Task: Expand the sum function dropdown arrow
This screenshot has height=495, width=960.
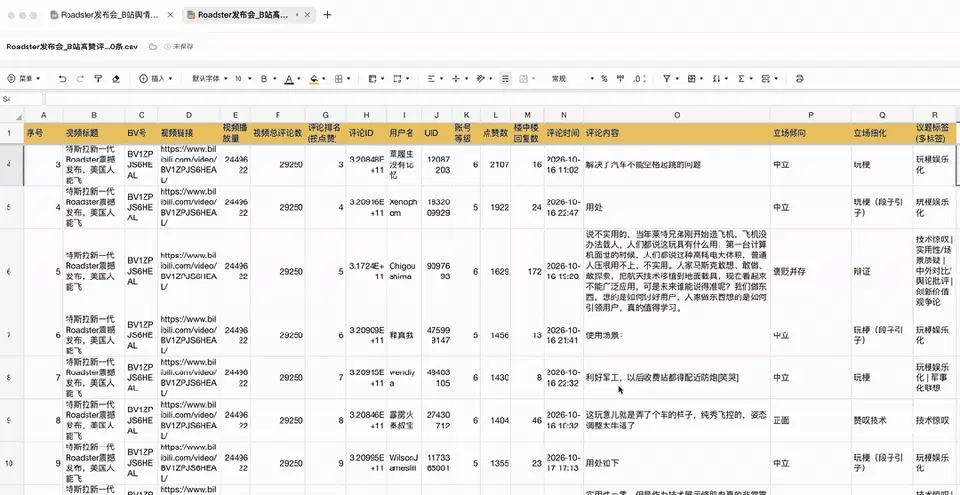Action: click(751, 78)
